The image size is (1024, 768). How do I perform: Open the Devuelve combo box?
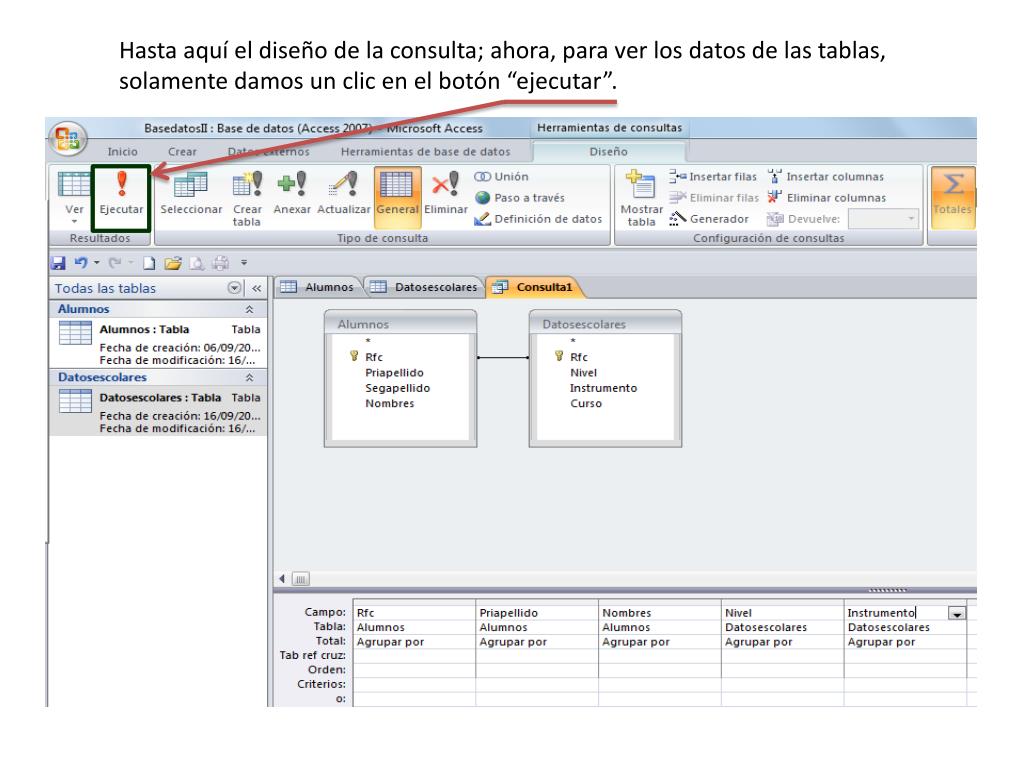883,219
